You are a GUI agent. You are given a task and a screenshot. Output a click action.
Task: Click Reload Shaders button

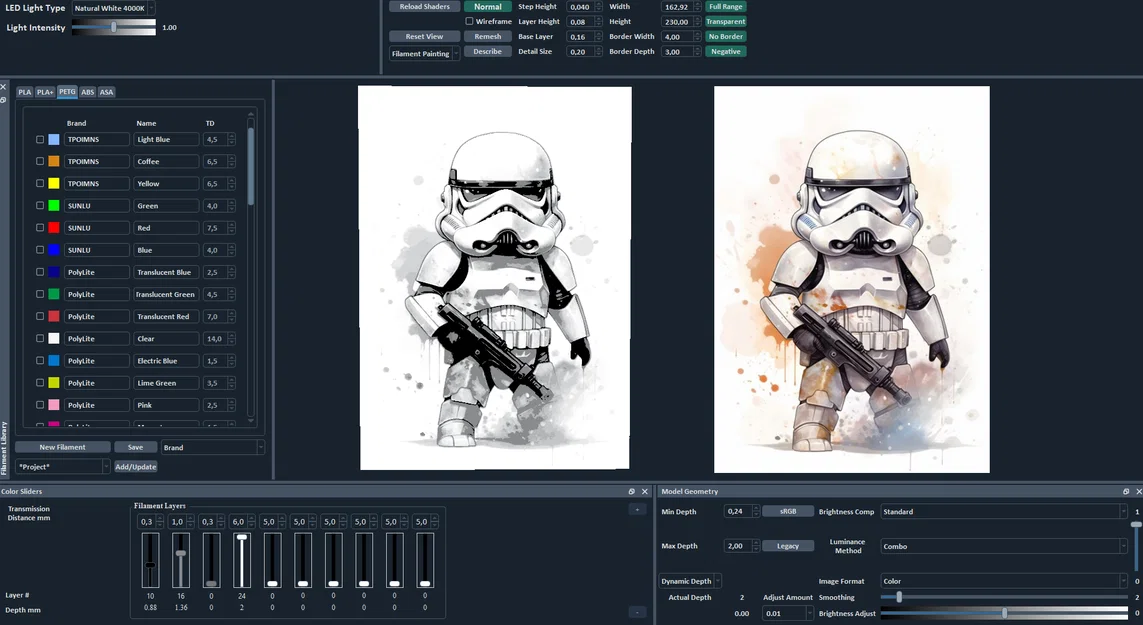pos(424,7)
